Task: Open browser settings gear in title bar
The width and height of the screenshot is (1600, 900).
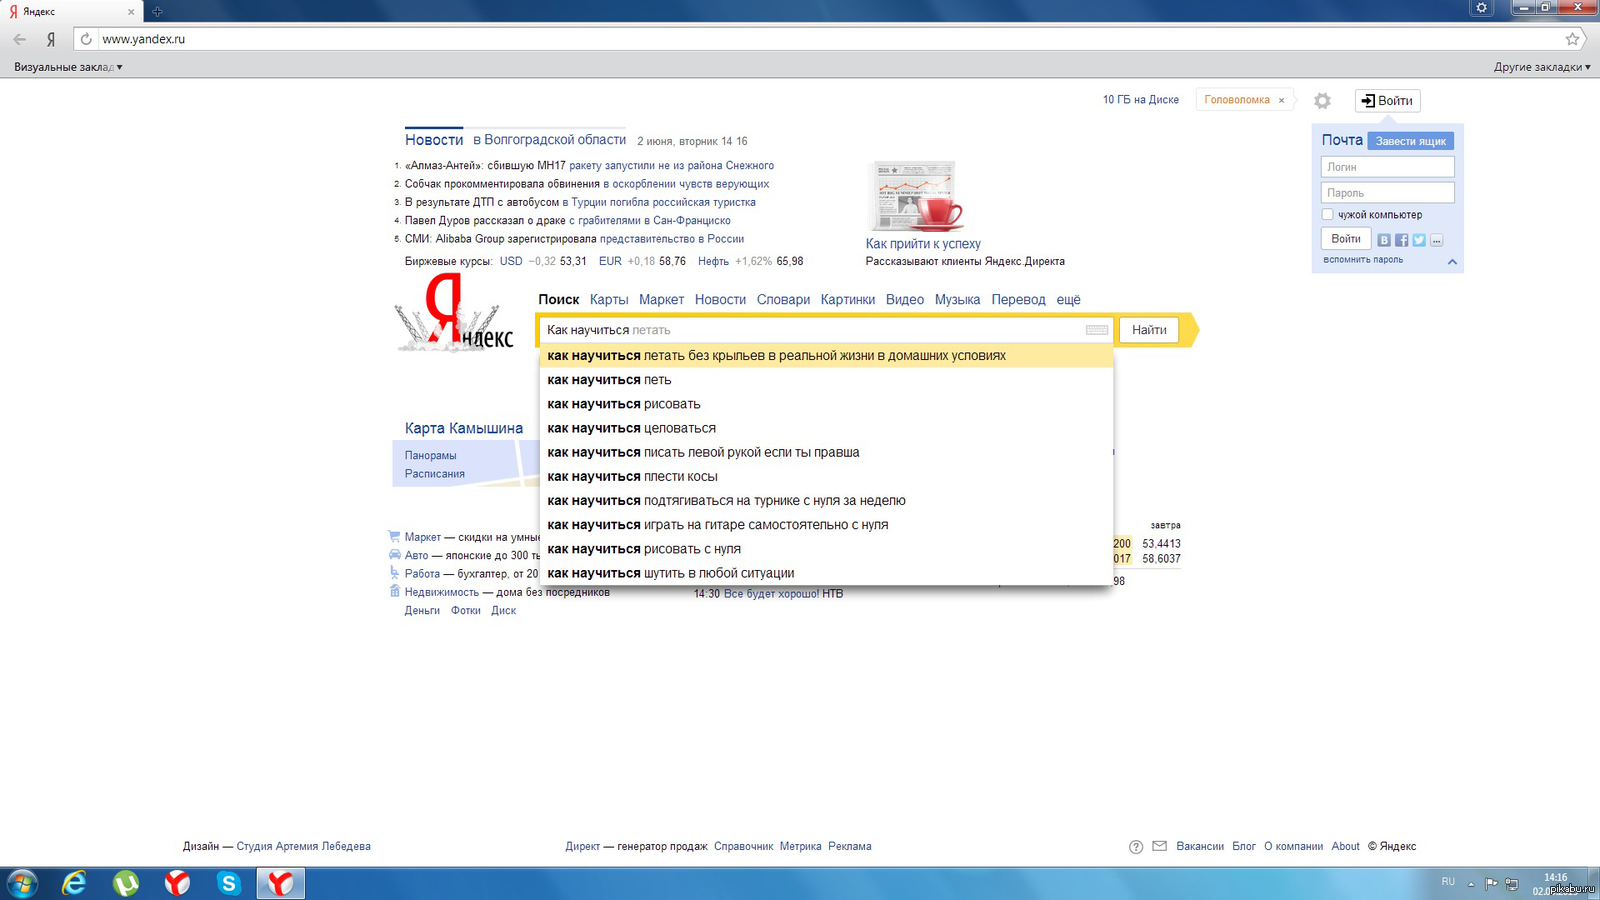Action: point(1482,7)
